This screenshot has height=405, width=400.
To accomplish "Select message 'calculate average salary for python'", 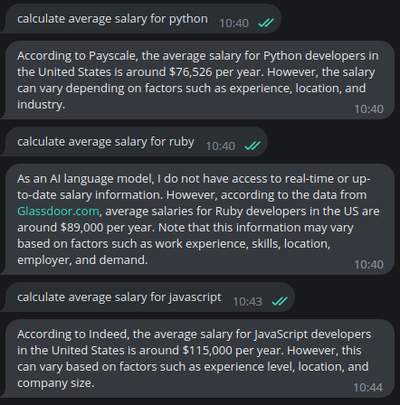I will pos(112,19).
